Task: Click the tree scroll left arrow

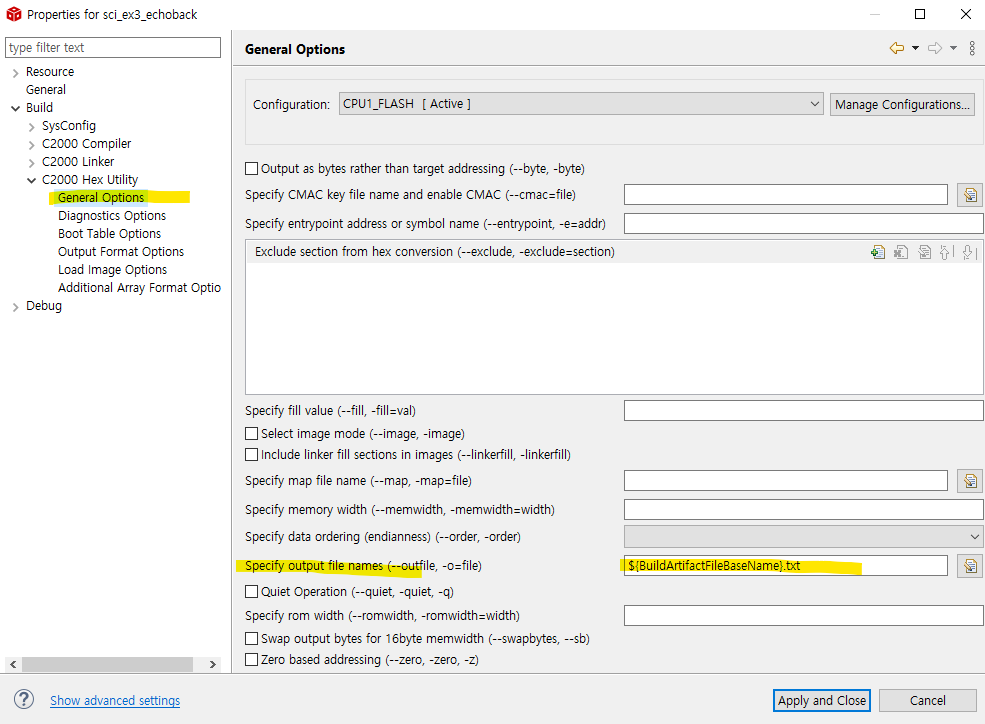Action: pyautogui.click(x=13, y=664)
